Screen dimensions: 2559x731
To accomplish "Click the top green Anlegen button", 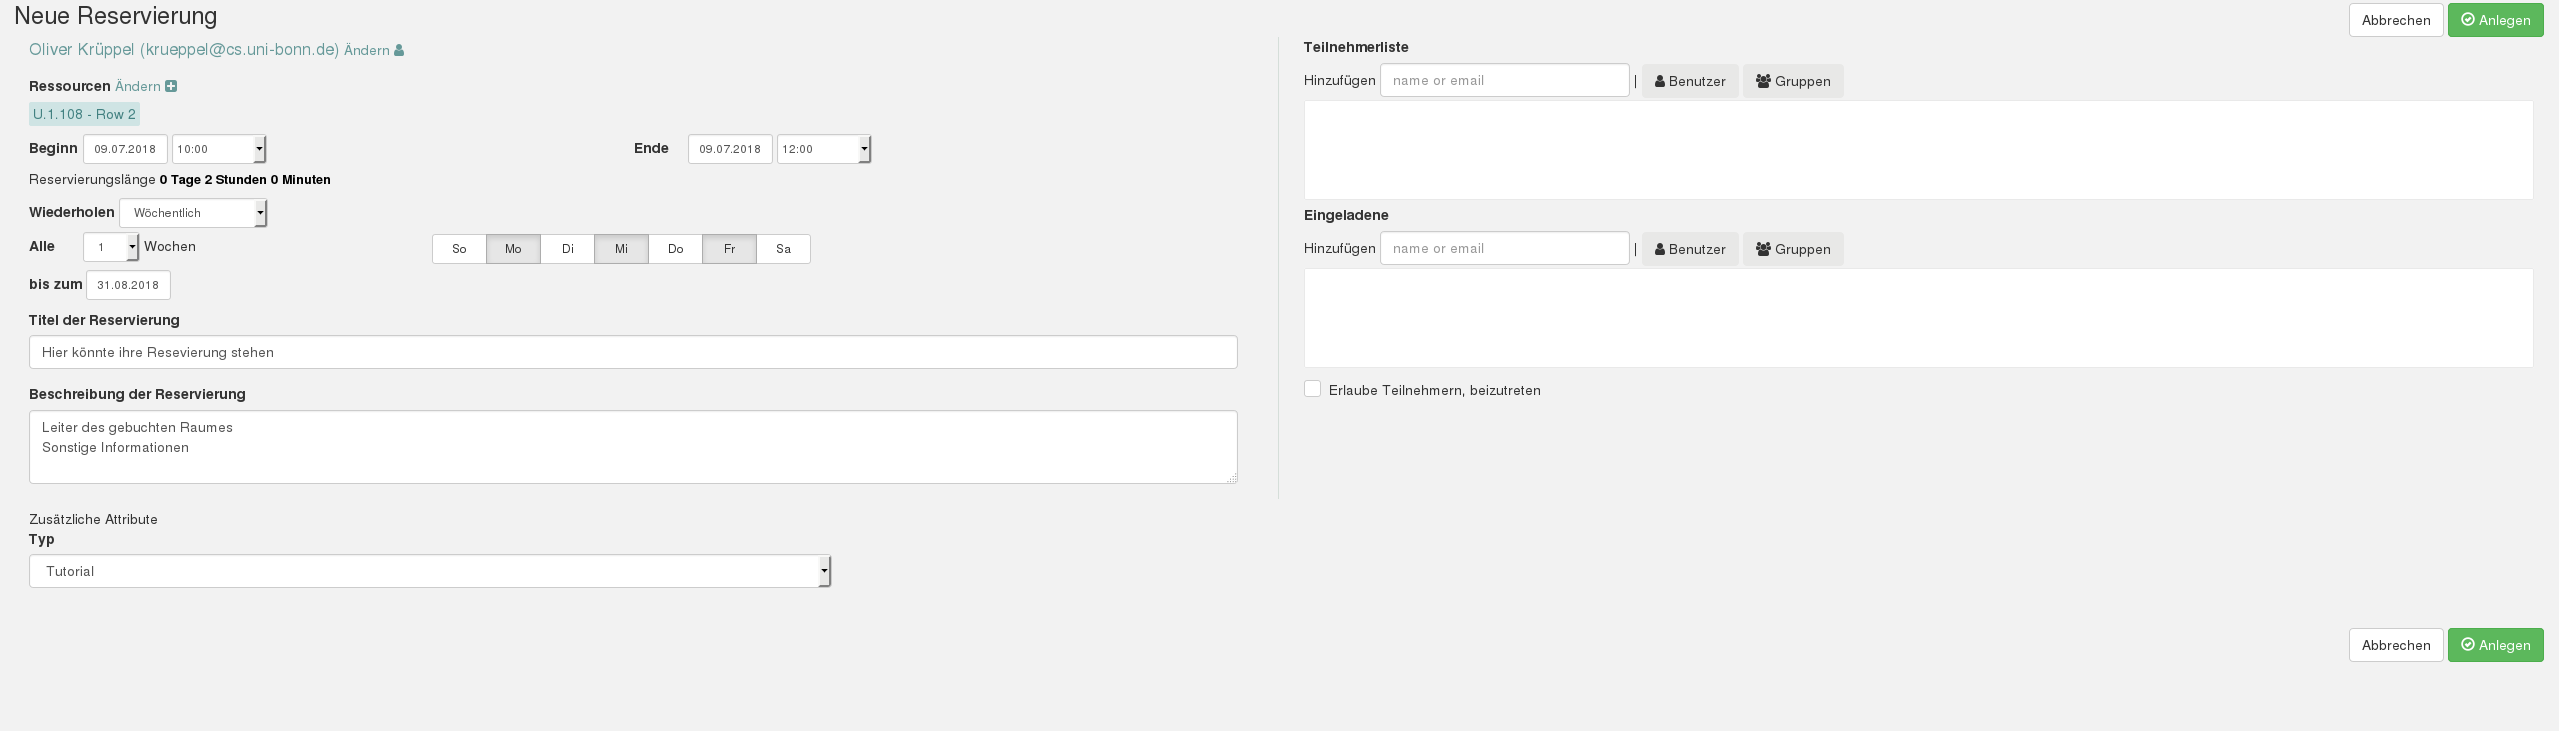I will pos(2494,20).
